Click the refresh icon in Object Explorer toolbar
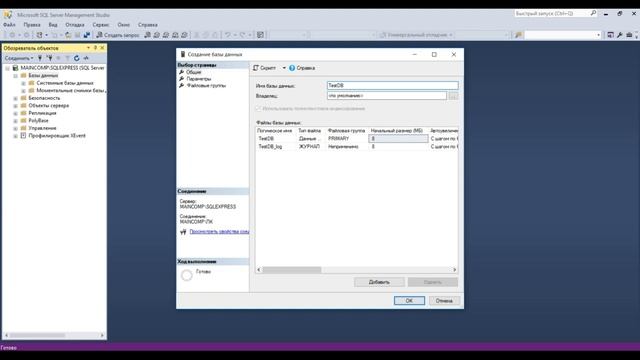The height and width of the screenshot is (360, 640). [x=76, y=58]
